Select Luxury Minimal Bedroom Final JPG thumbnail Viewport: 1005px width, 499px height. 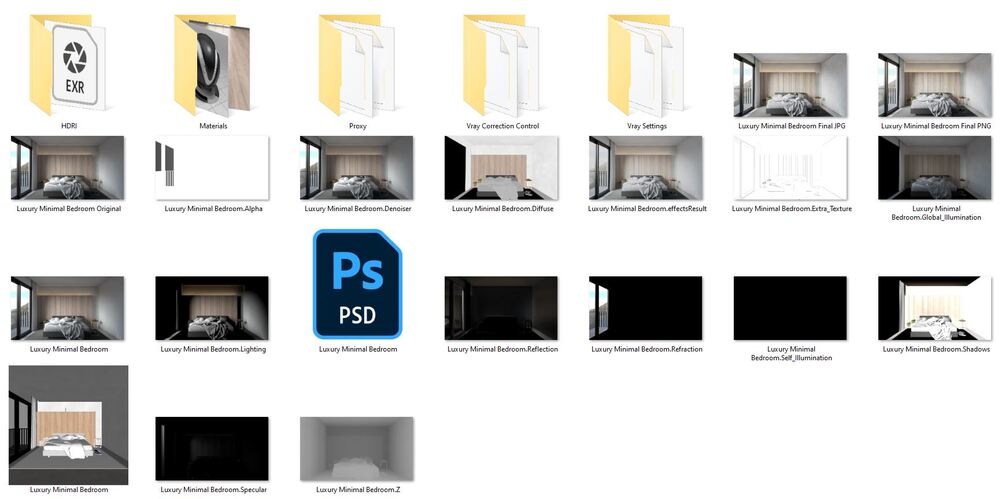tap(791, 85)
